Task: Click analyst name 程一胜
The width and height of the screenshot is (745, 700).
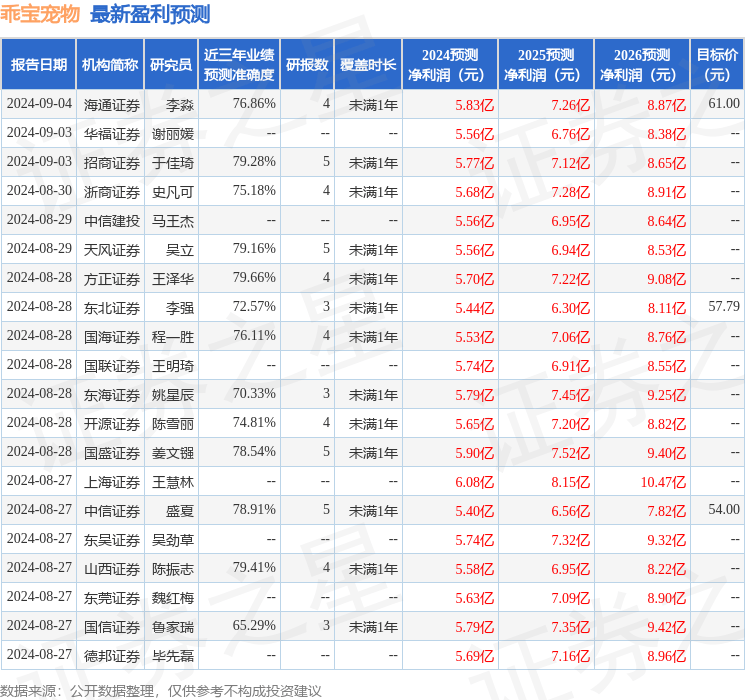Action: pos(173,336)
